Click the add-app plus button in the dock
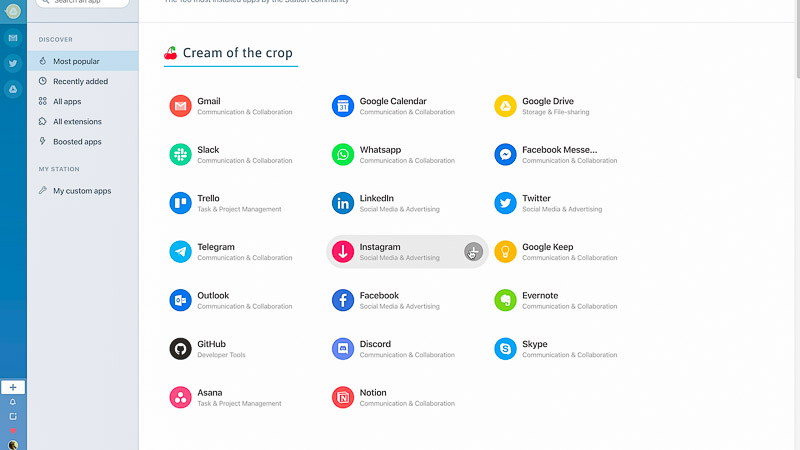The width and height of the screenshot is (800, 450). point(13,387)
